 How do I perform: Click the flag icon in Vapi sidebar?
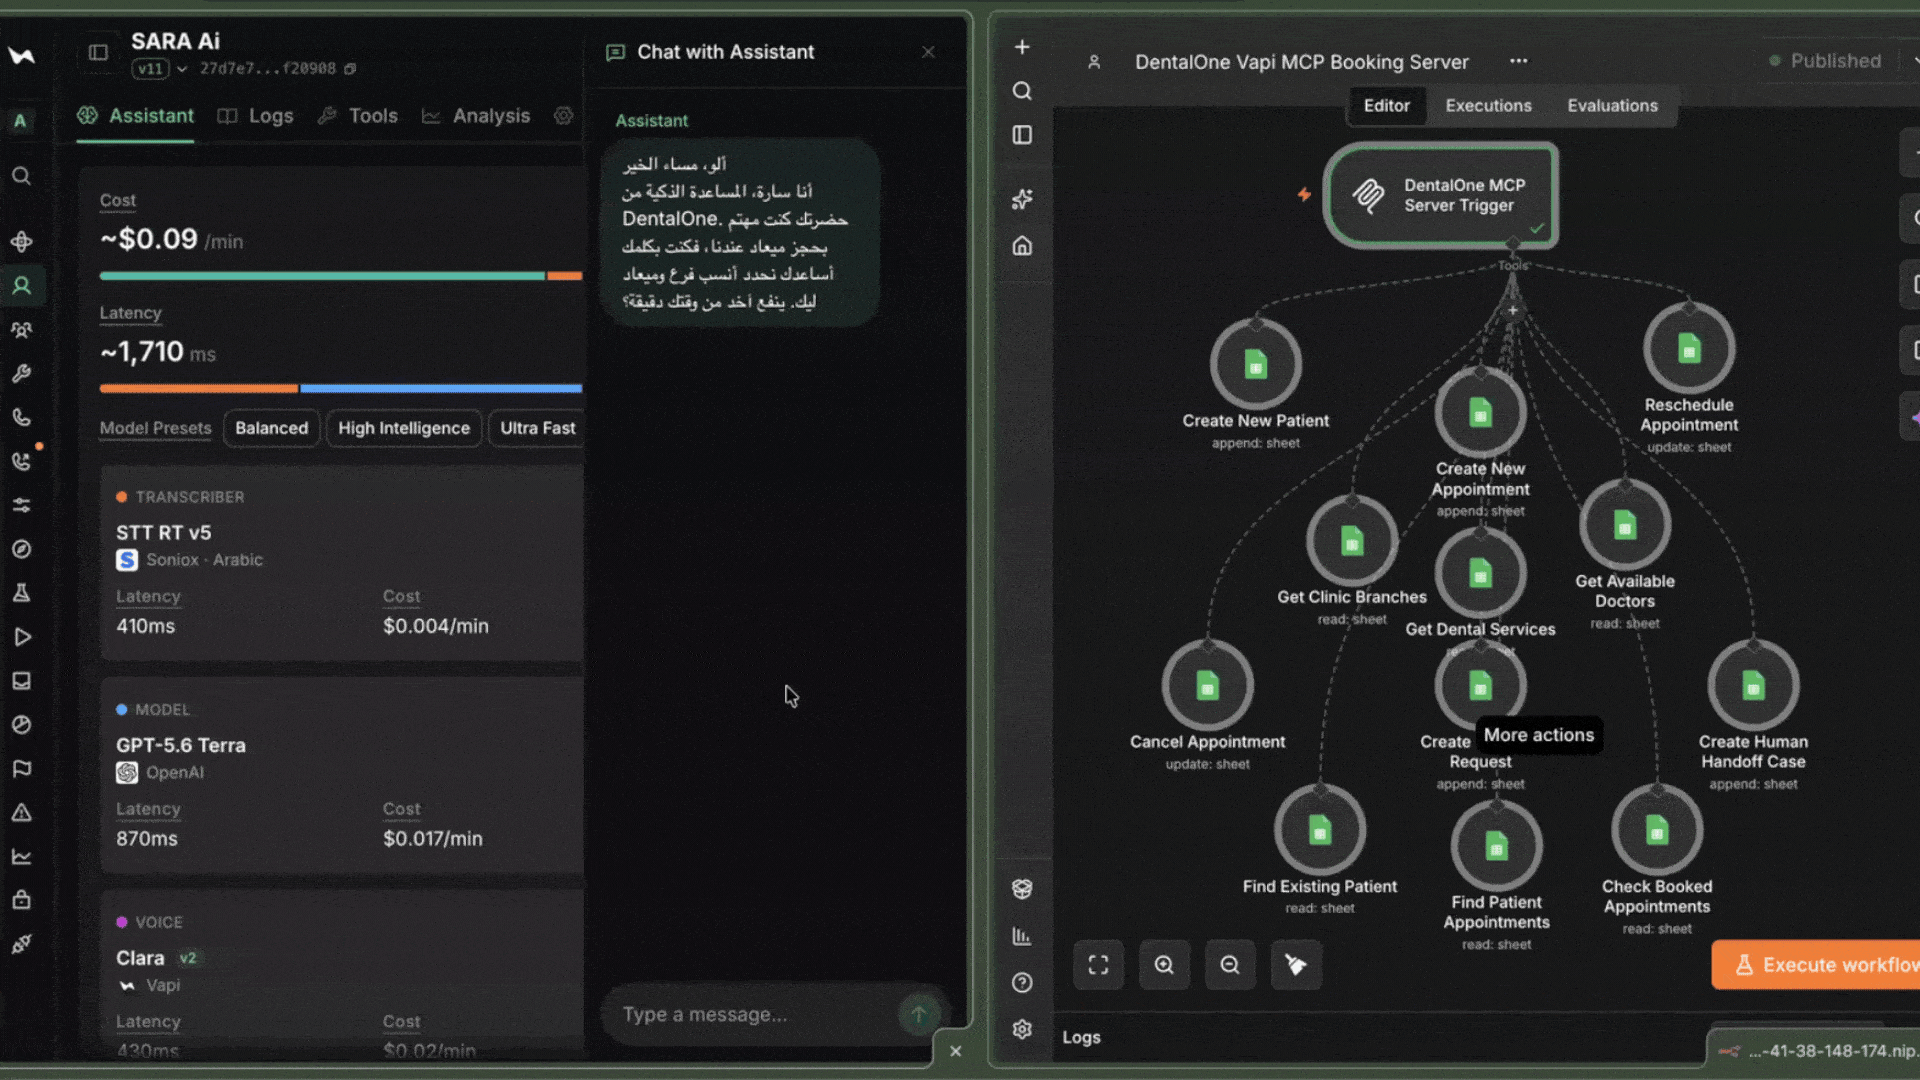tap(21, 769)
